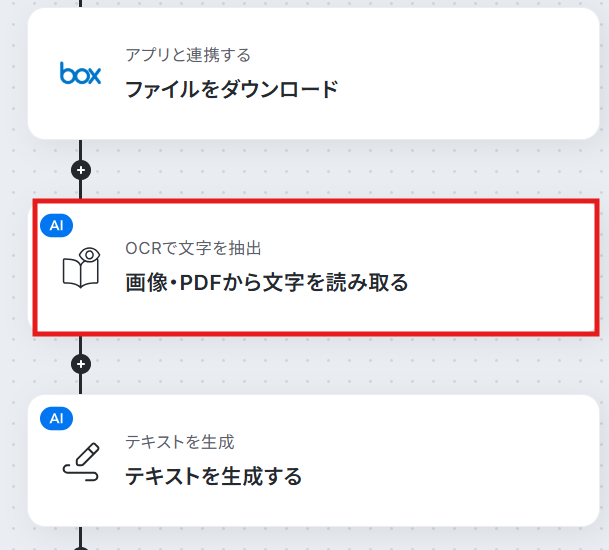
Task: Open the テキストを生成する step title
Action: pyautogui.click(x=214, y=476)
